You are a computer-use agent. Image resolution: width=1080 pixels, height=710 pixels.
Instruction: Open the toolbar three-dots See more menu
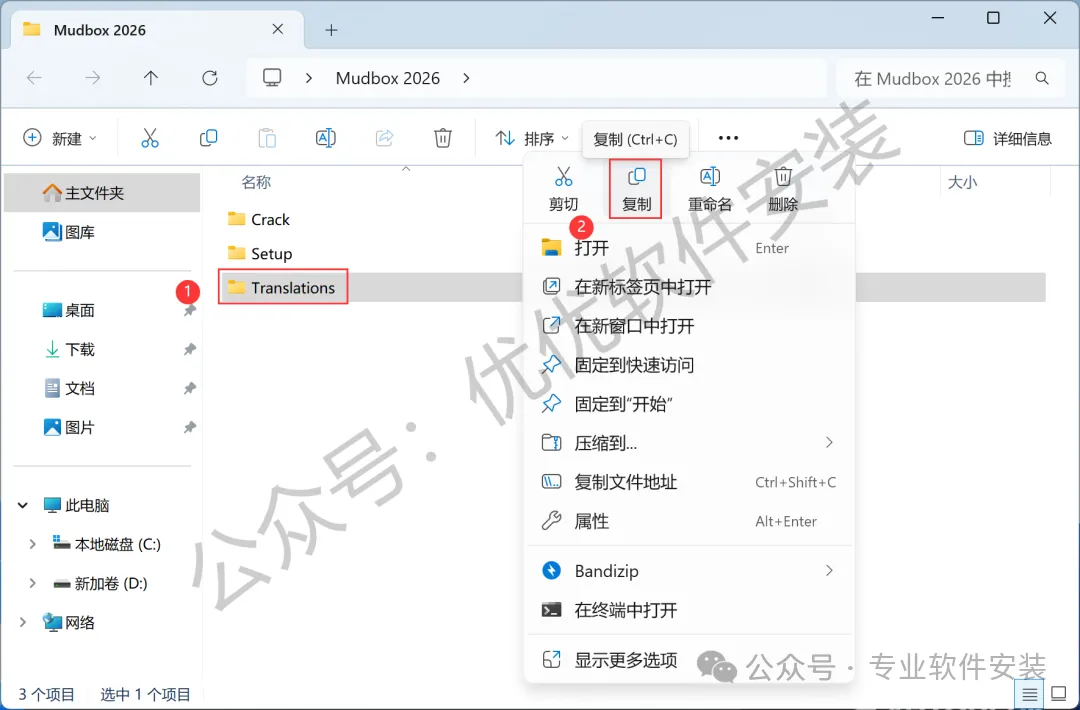728,138
